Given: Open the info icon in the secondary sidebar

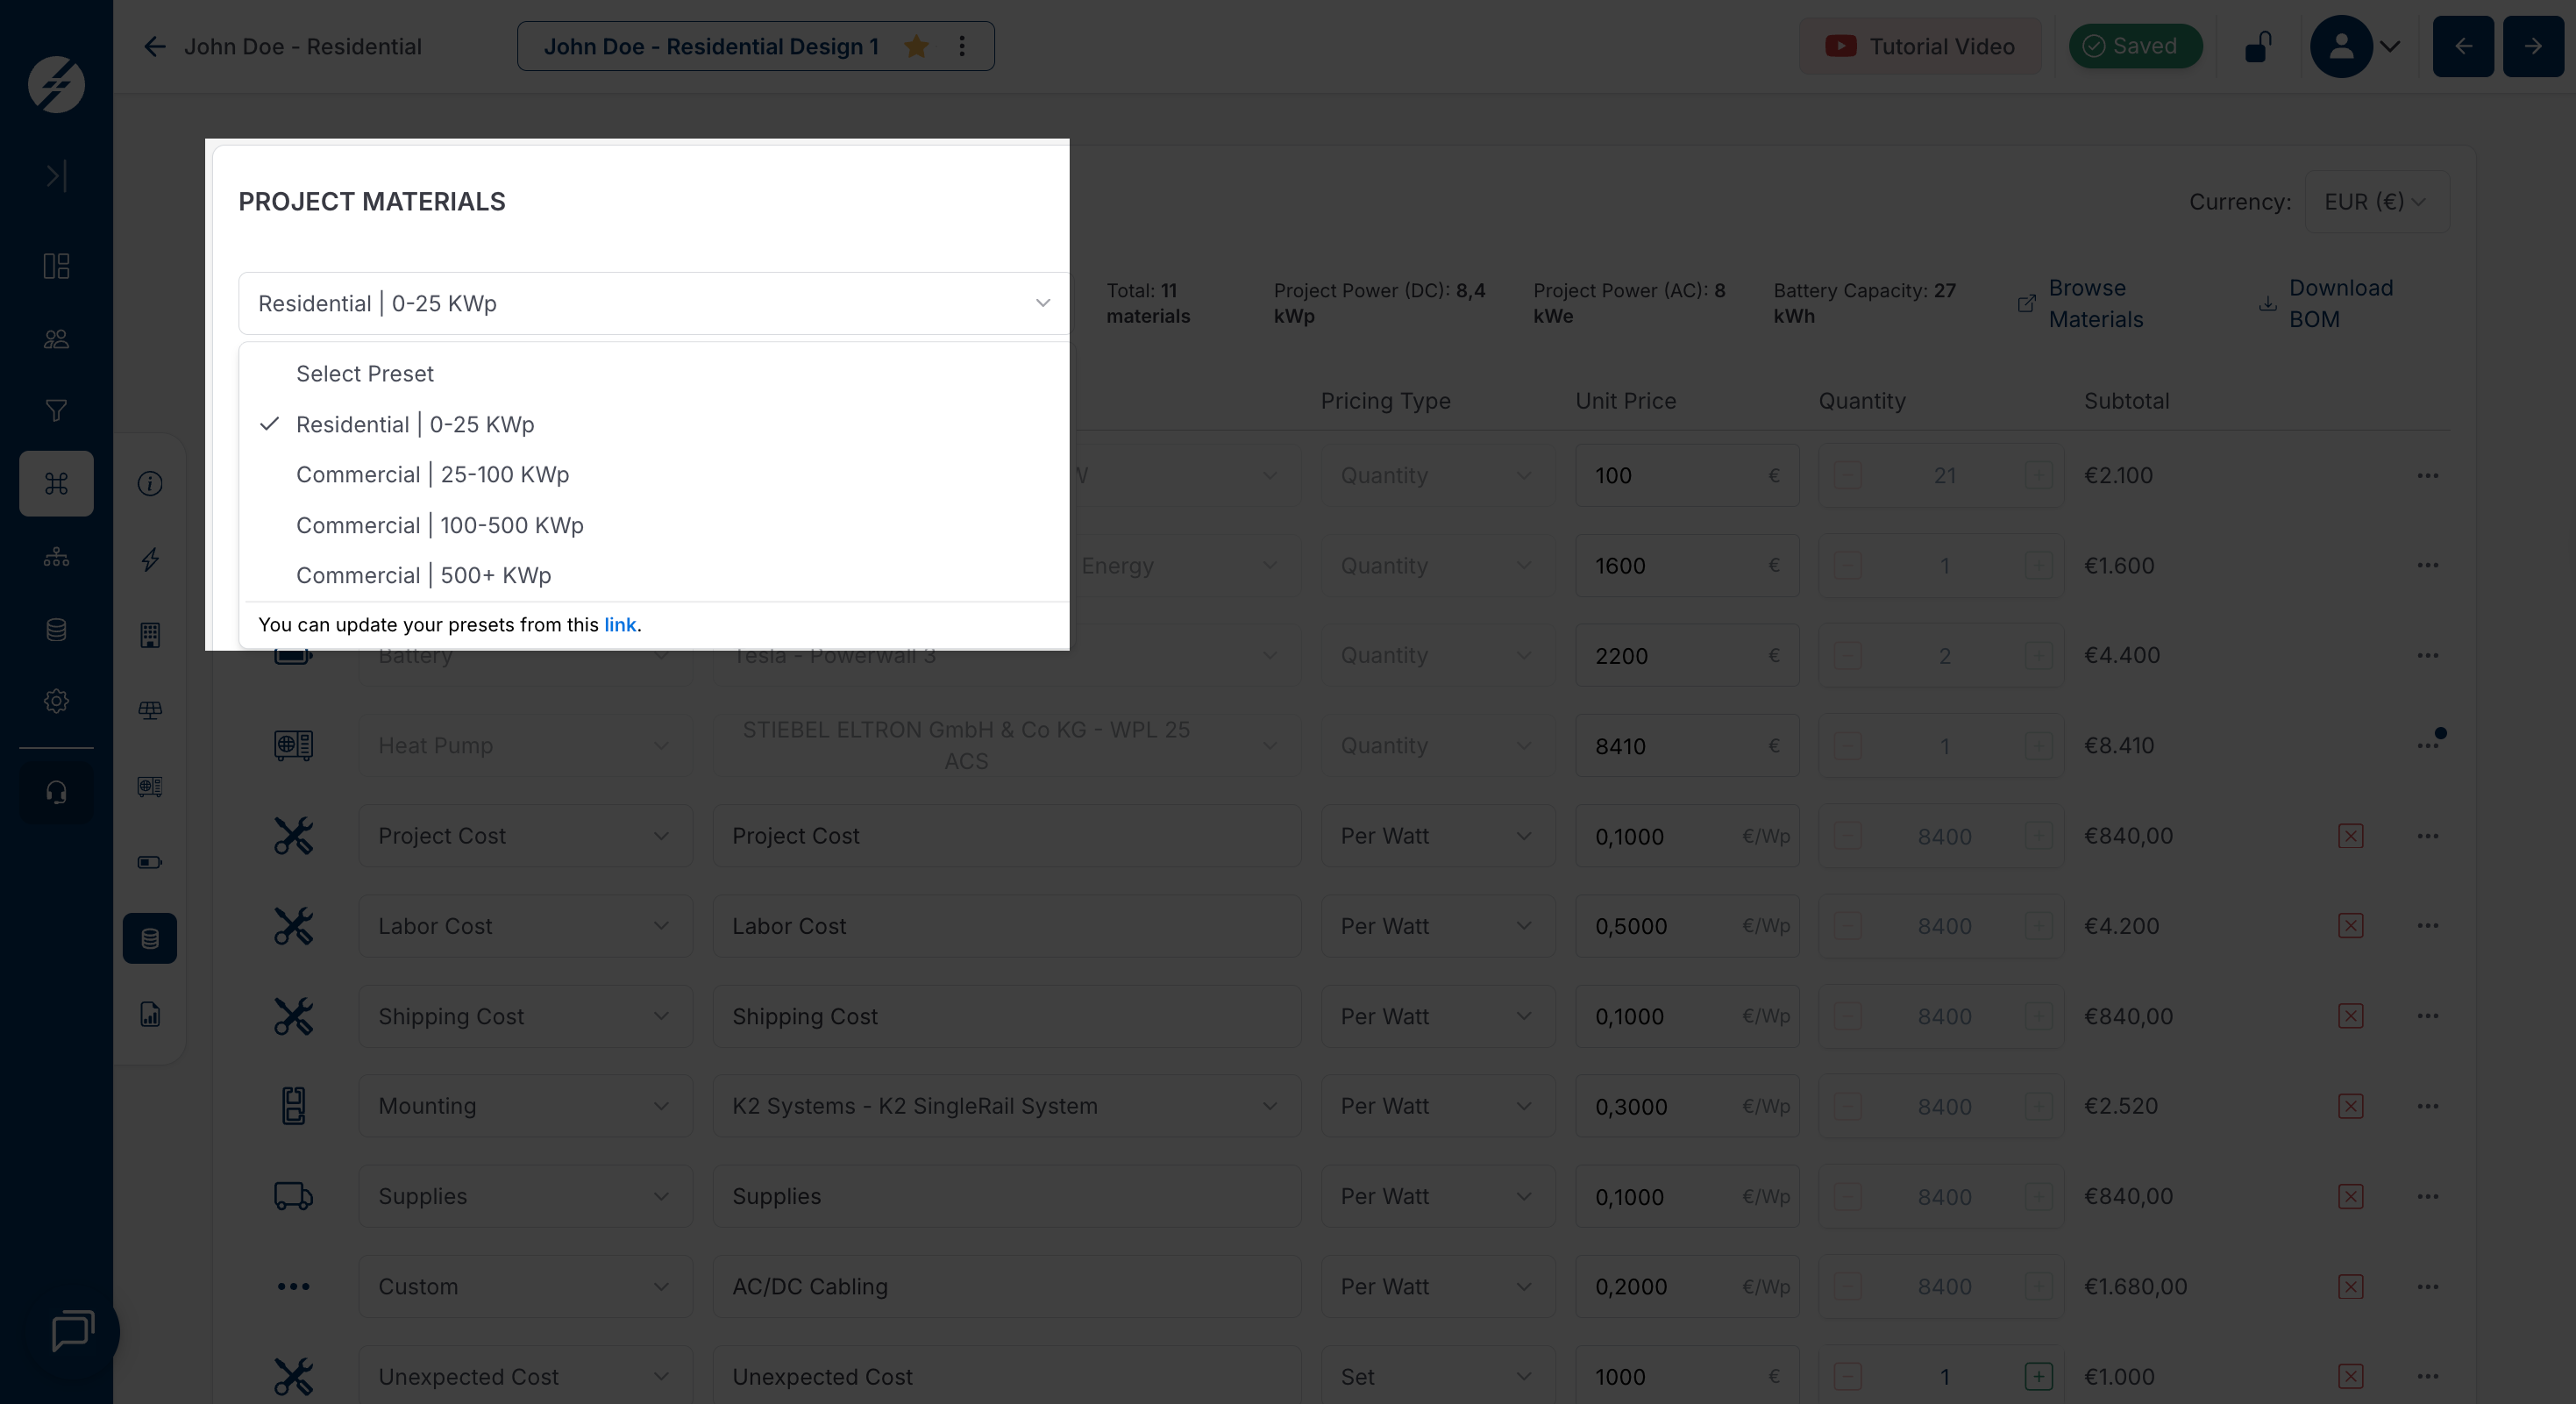Looking at the screenshot, I should tap(150, 484).
